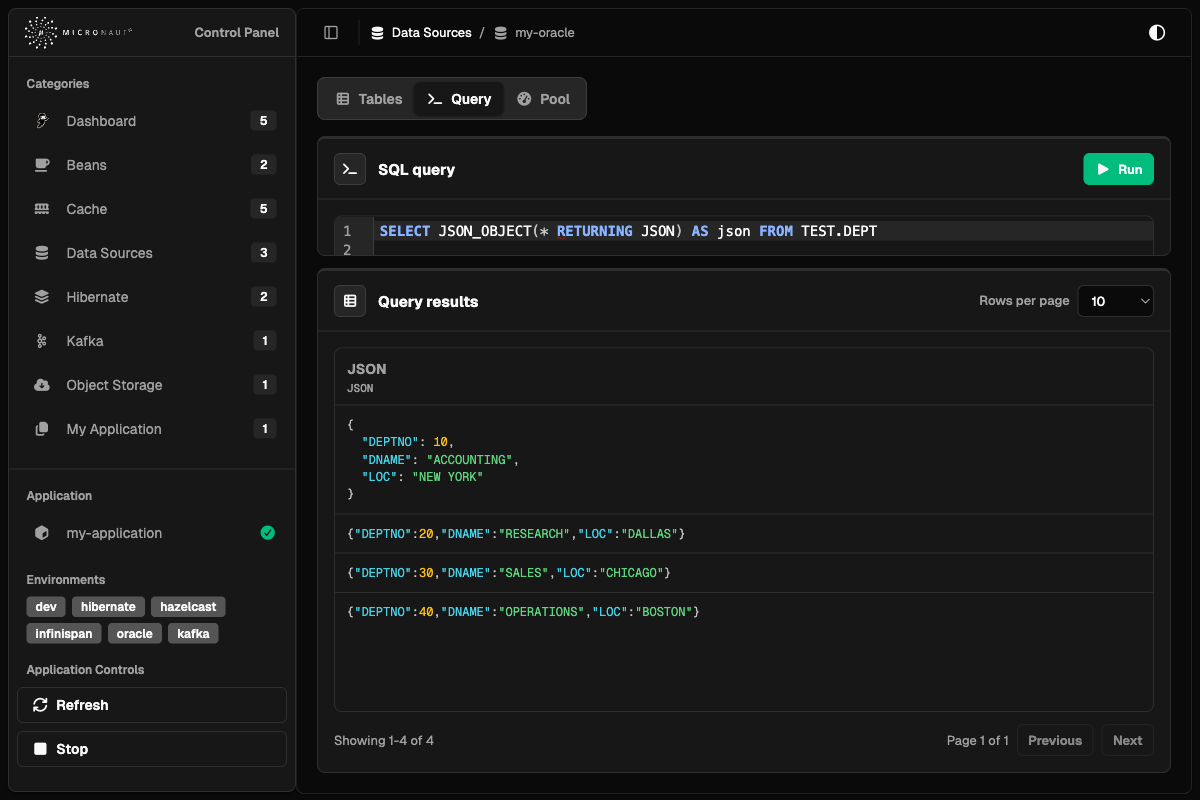1200x800 pixels.
Task: Click the SQL query terminal icon
Action: (x=350, y=169)
